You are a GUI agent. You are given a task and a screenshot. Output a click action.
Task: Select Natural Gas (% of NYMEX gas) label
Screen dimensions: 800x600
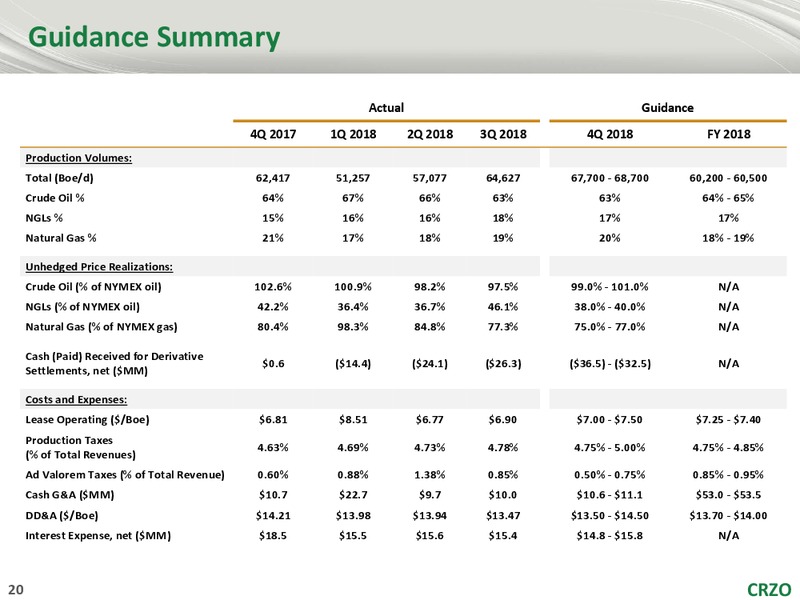(102, 327)
